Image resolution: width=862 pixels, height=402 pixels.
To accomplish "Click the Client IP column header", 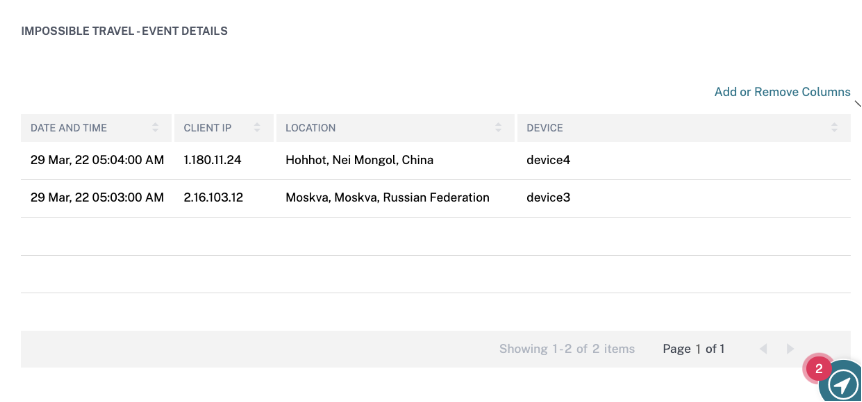I will [208, 128].
